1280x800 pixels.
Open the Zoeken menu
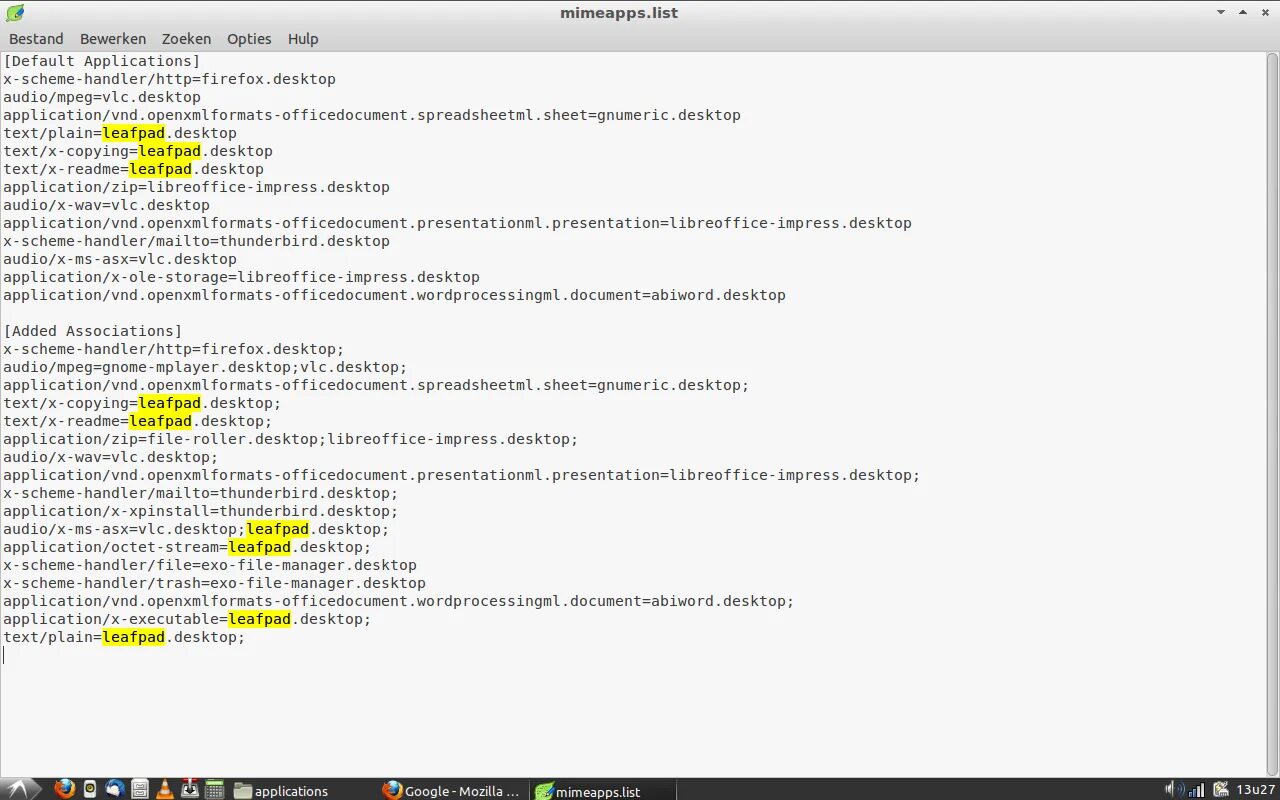186,39
